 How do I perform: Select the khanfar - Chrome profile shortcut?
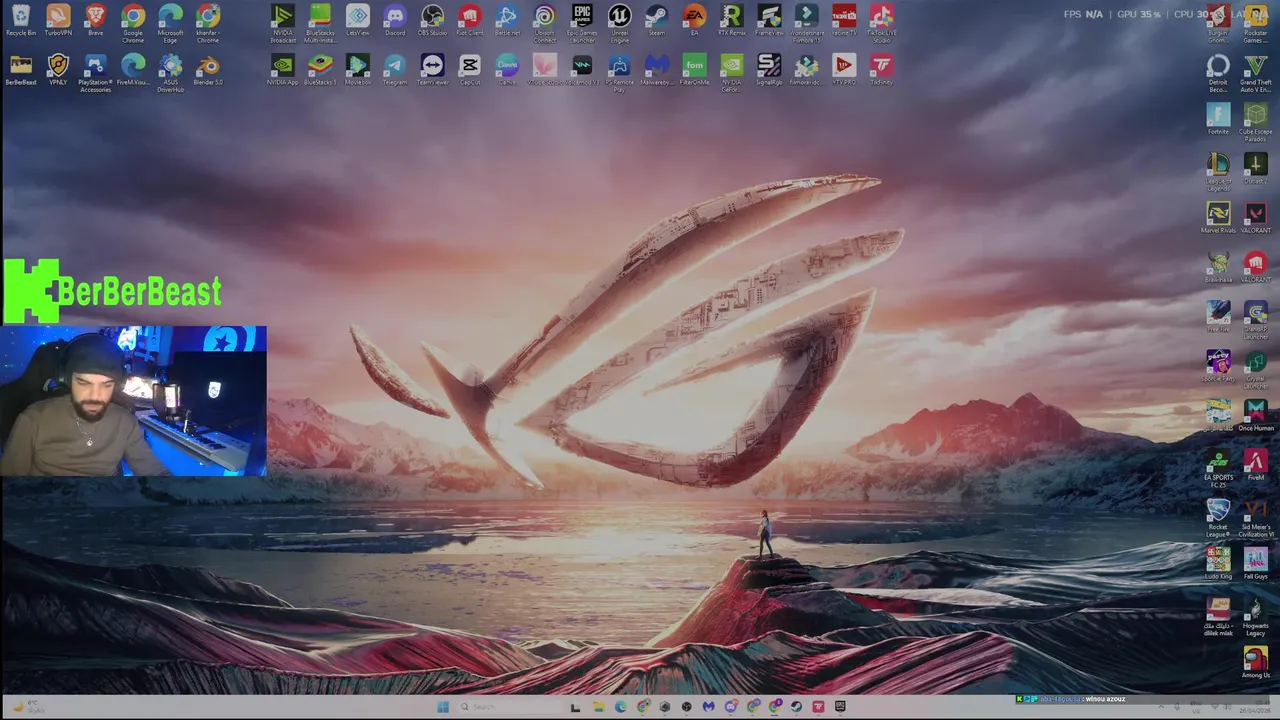pyautogui.click(x=208, y=23)
